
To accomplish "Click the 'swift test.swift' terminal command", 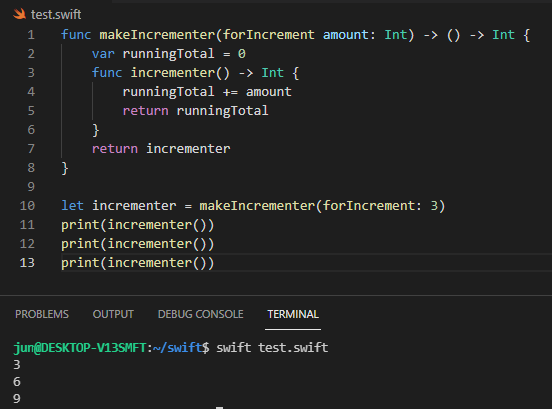I will point(272,348).
